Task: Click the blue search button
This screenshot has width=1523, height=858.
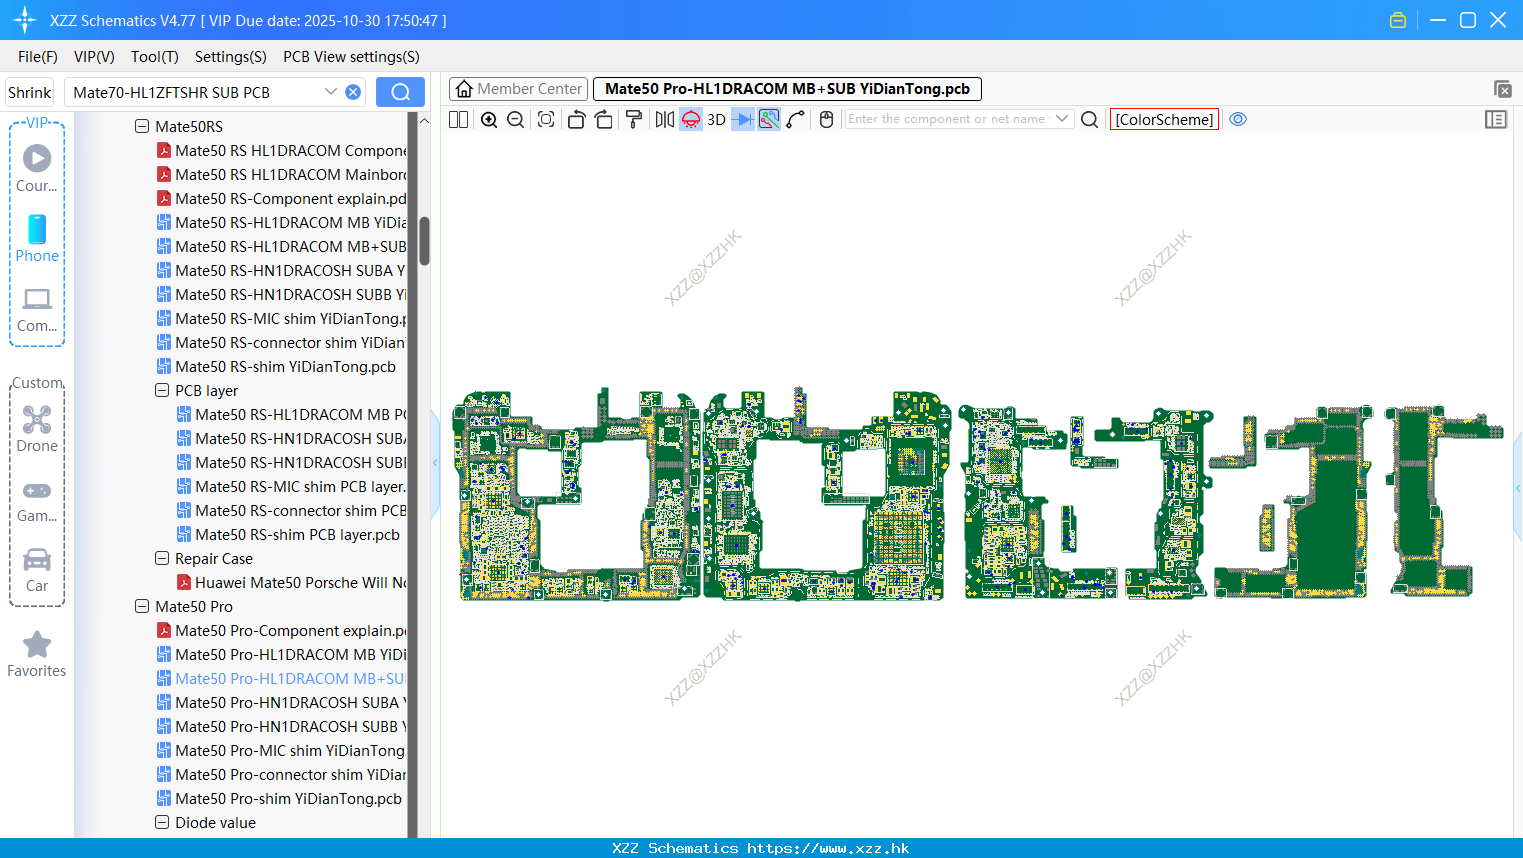Action: click(x=400, y=92)
